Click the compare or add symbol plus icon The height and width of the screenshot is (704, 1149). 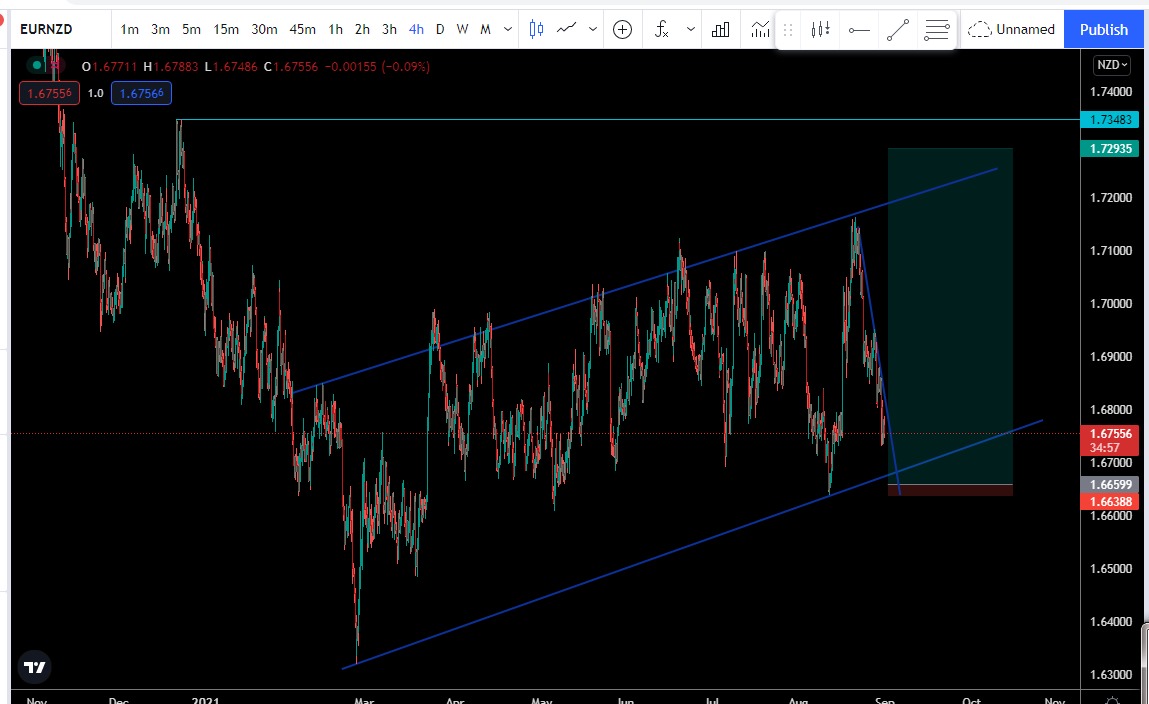click(x=622, y=29)
